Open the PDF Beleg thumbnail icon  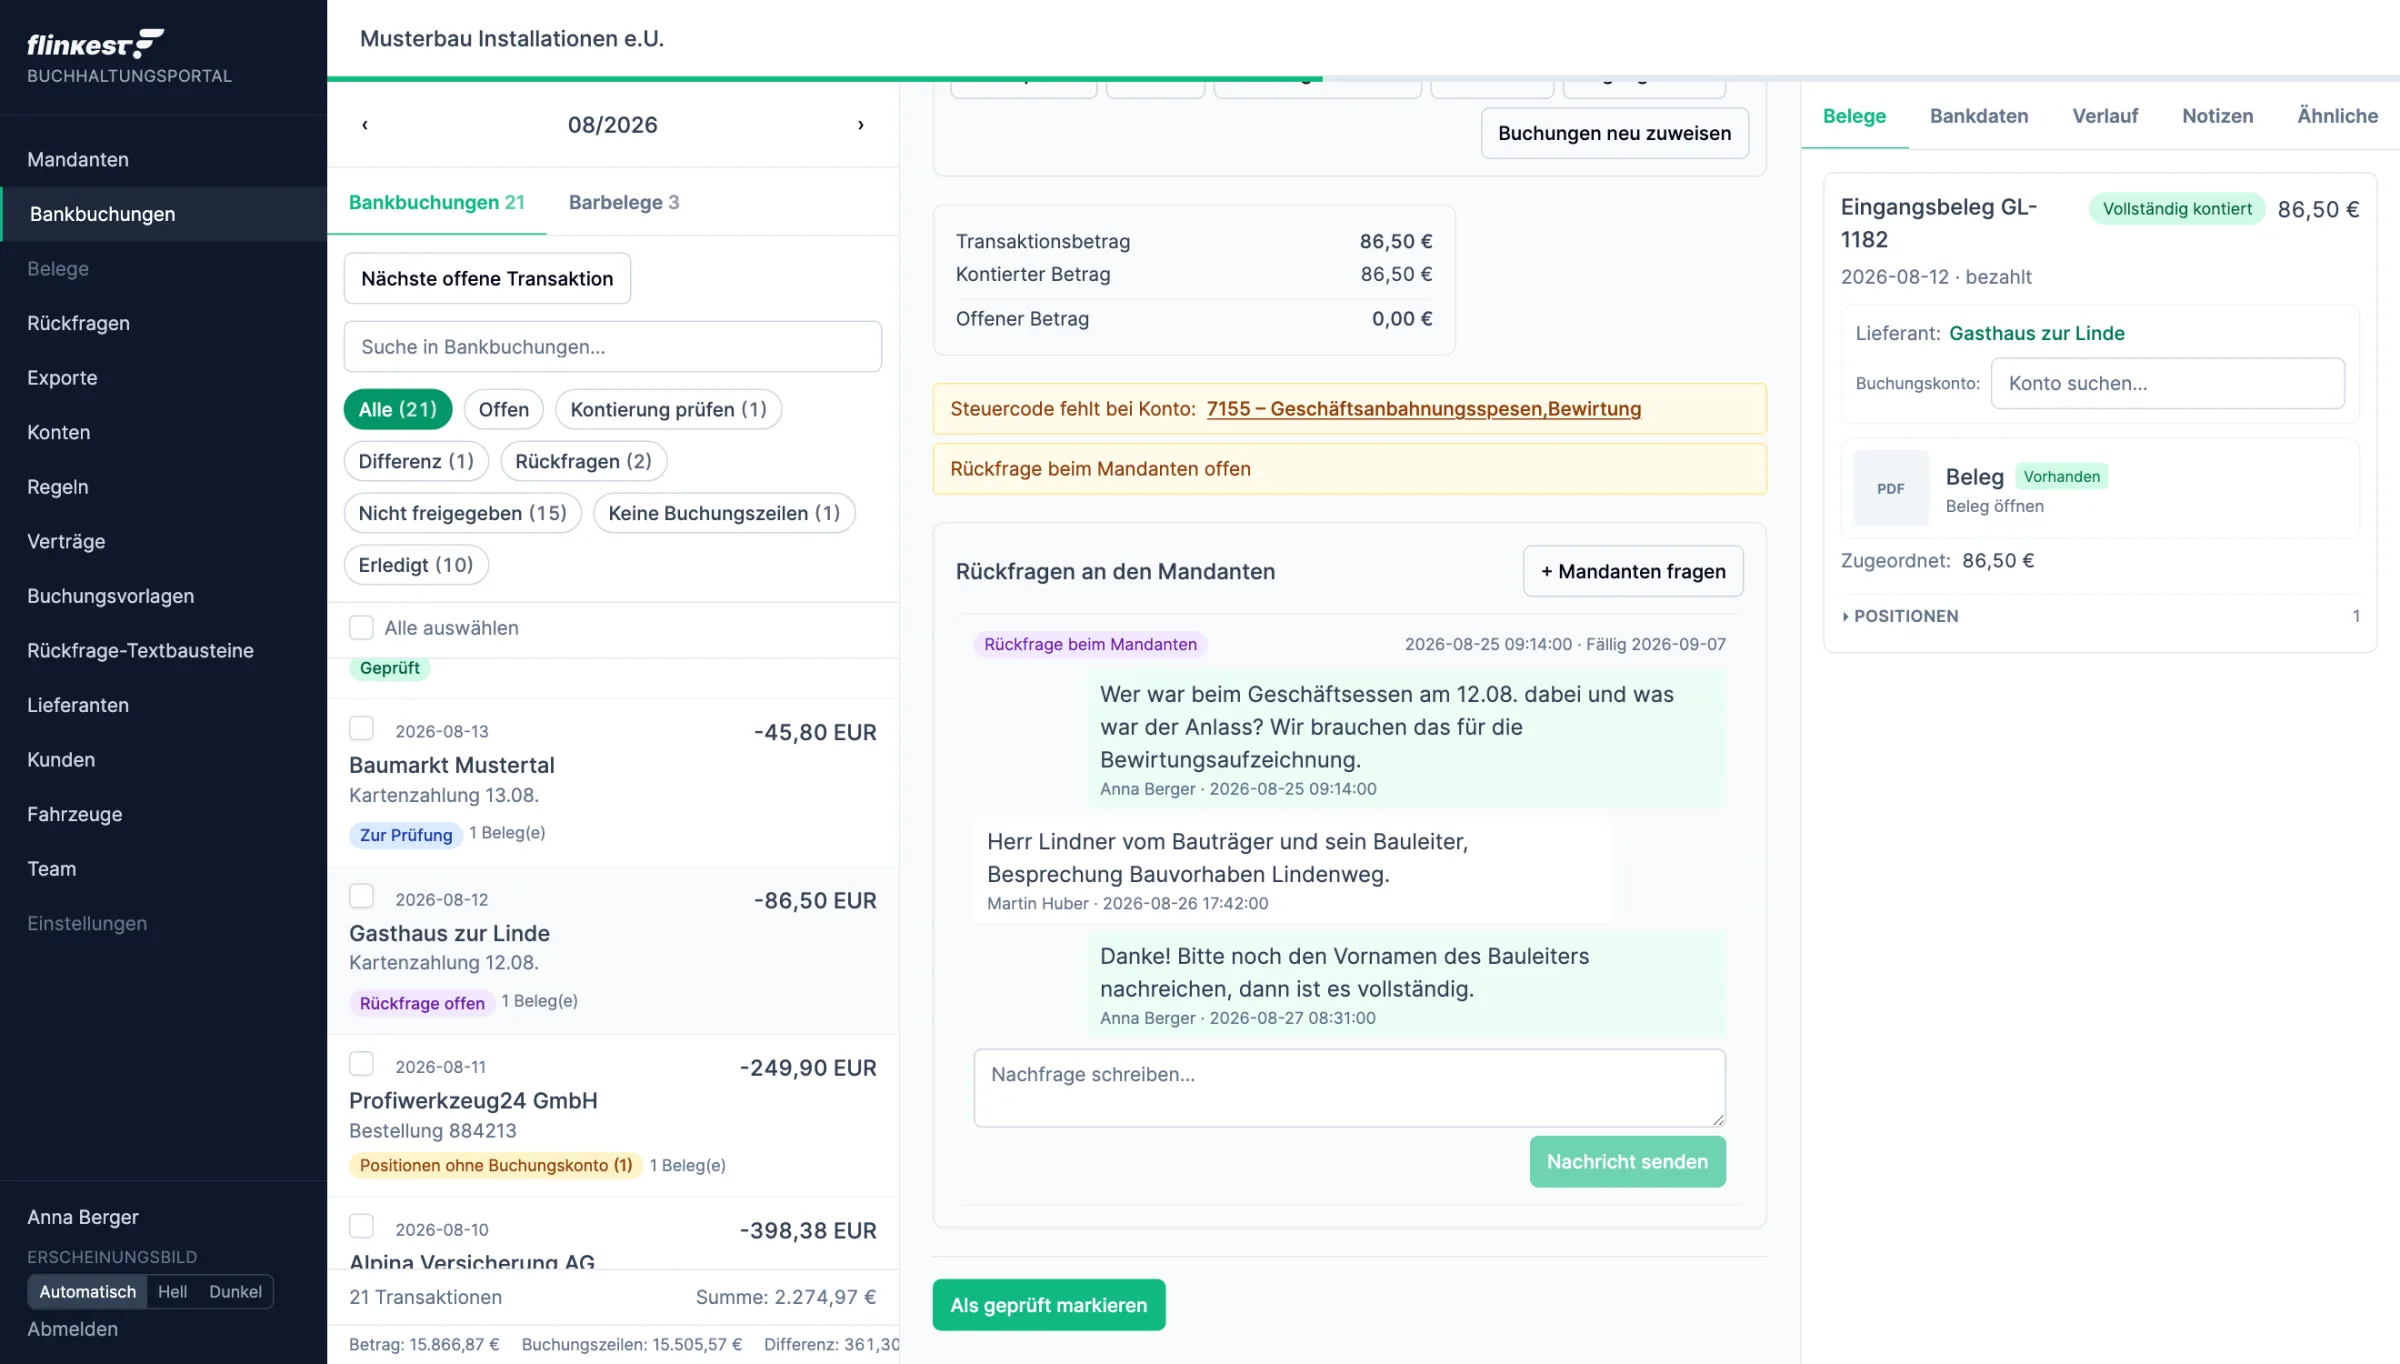click(x=1890, y=488)
